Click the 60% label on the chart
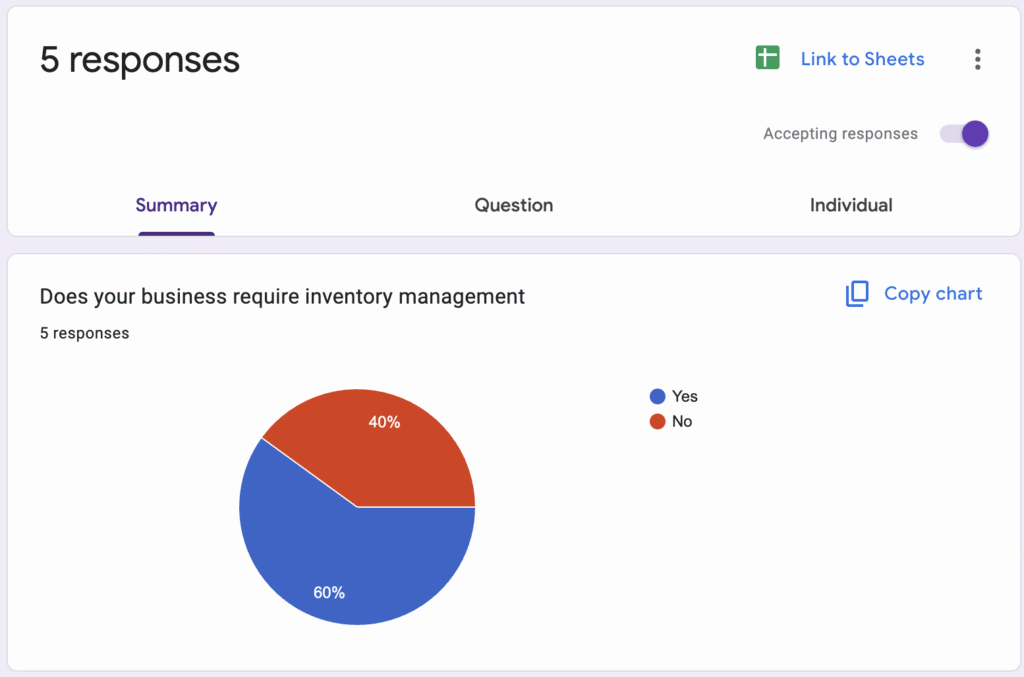This screenshot has width=1024, height=677. coord(329,592)
